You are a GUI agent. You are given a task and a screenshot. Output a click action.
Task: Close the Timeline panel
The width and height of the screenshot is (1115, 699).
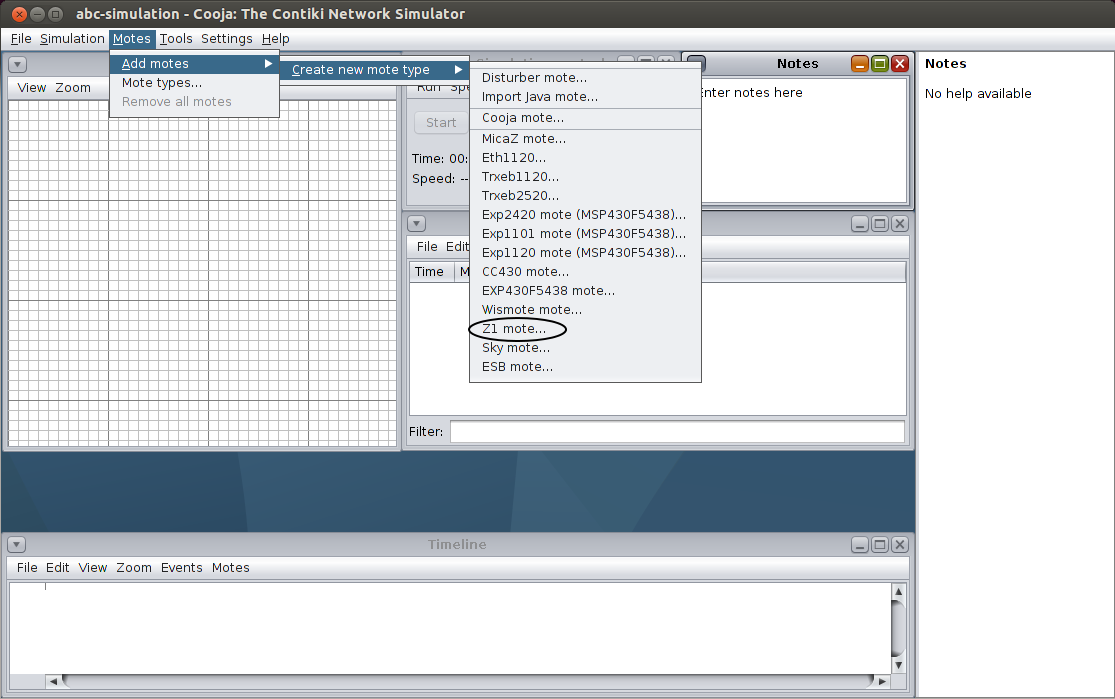pyautogui.click(x=900, y=545)
